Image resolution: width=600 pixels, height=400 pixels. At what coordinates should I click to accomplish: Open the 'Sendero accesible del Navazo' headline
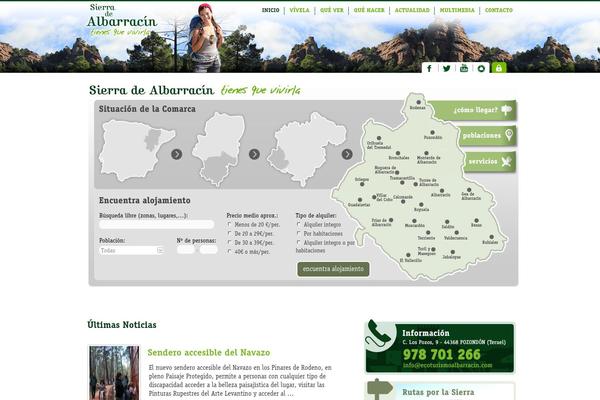(209, 353)
